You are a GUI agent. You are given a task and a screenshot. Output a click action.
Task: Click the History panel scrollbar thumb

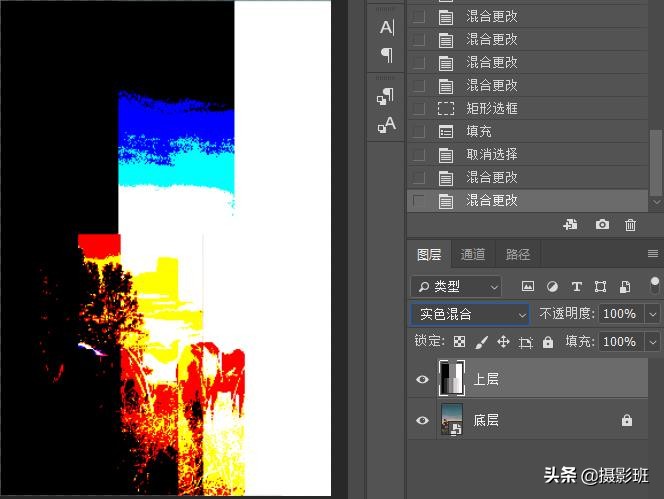click(656, 161)
